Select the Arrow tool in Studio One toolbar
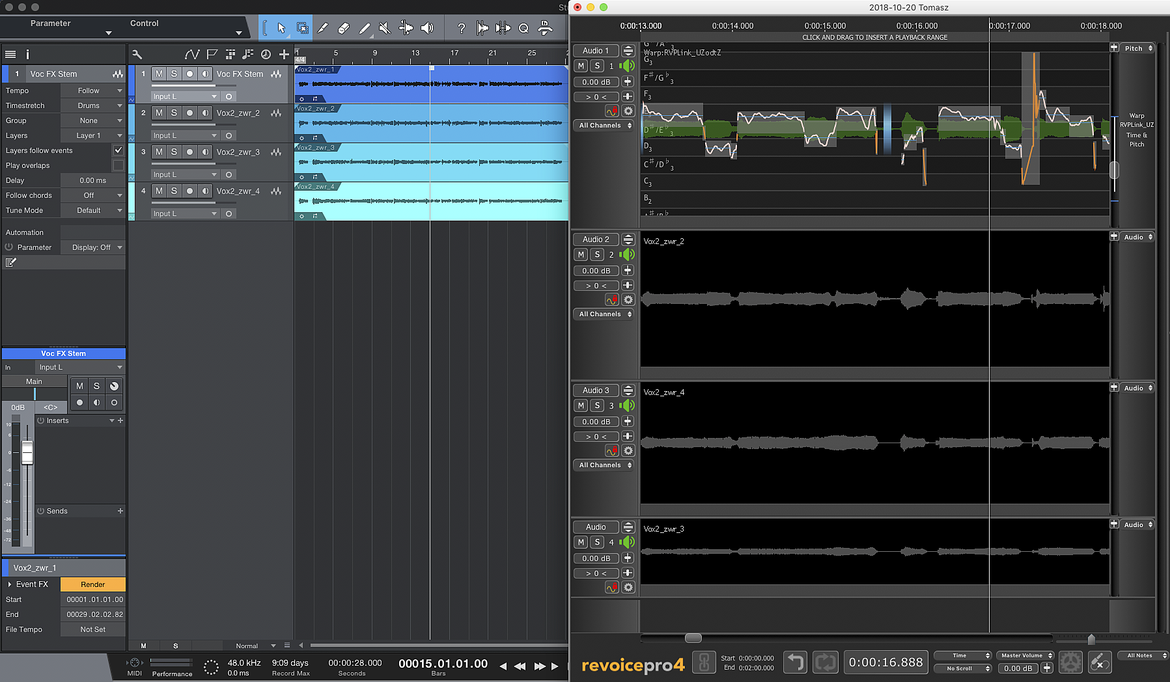Image resolution: width=1170 pixels, height=682 pixels. [x=281, y=28]
